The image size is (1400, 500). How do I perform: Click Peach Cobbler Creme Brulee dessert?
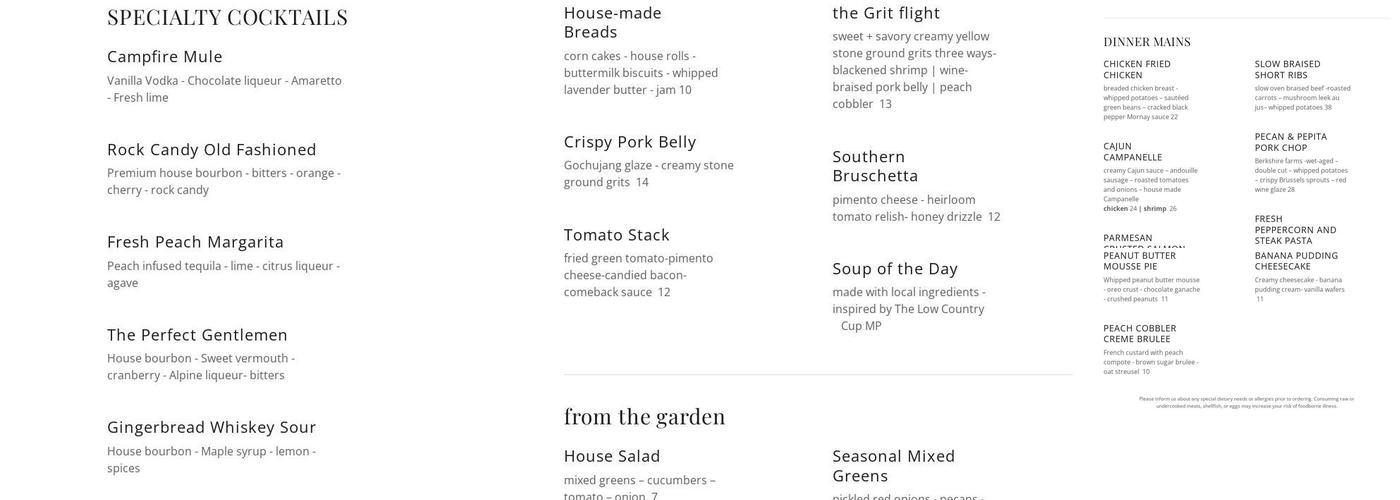click(x=1140, y=333)
